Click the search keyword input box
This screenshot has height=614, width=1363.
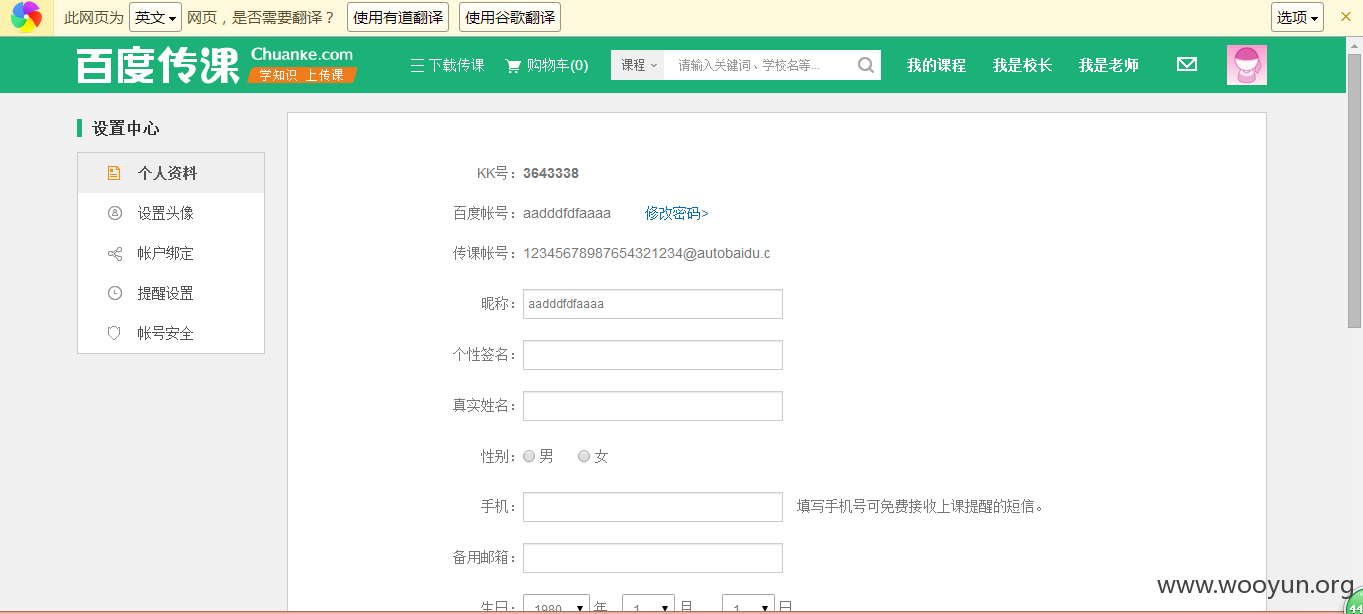tap(758, 65)
